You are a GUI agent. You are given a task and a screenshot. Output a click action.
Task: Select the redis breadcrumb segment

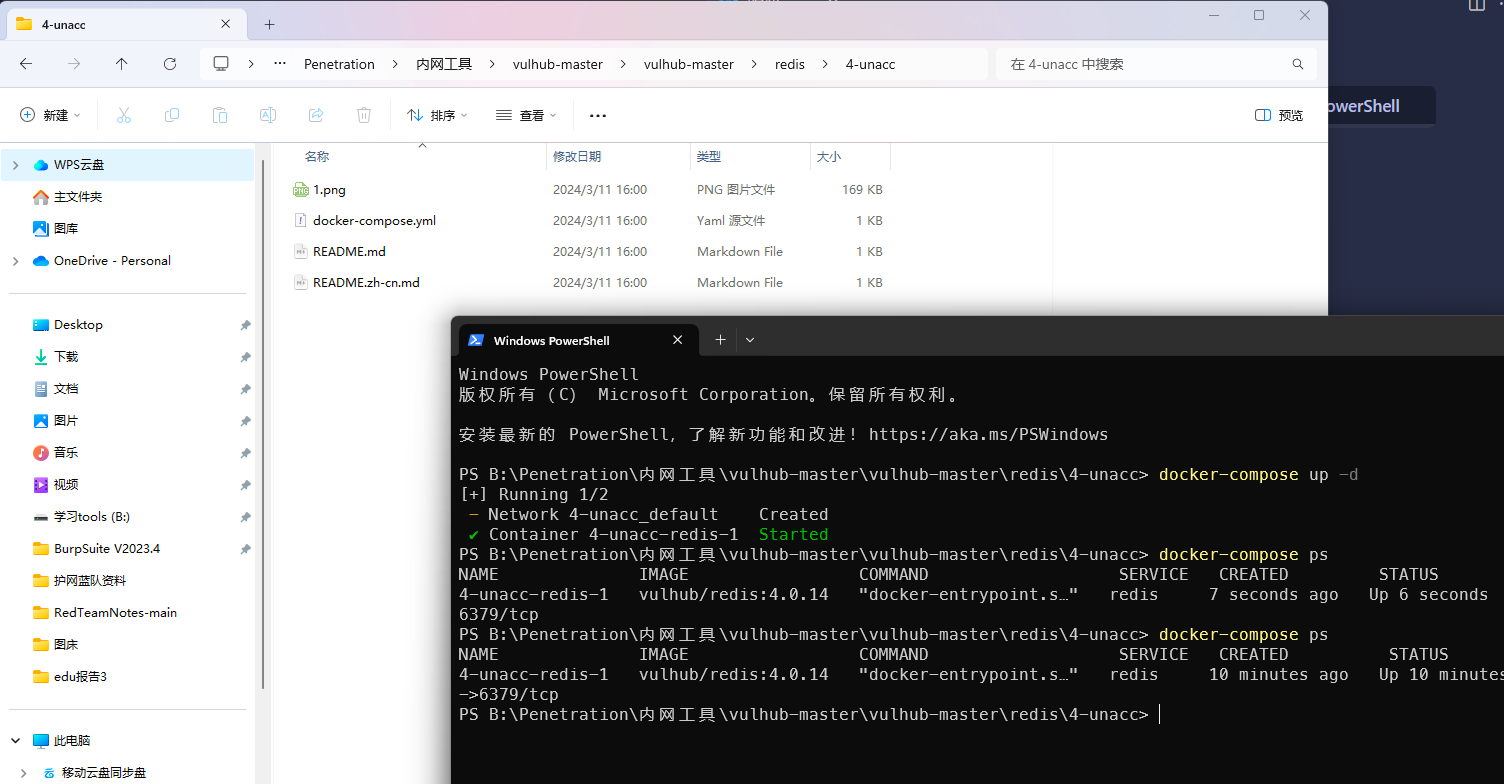point(789,64)
